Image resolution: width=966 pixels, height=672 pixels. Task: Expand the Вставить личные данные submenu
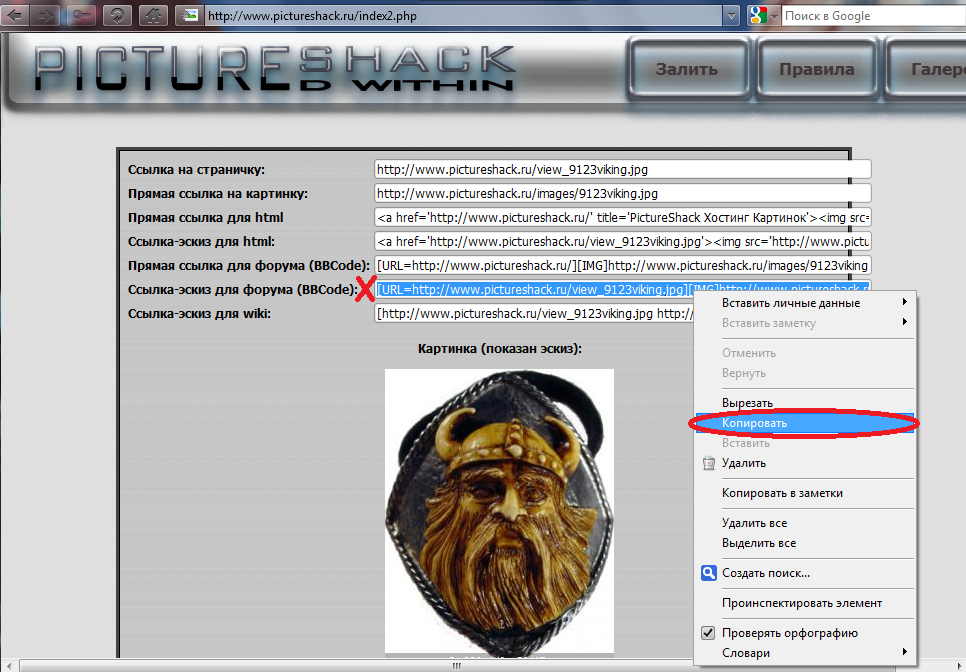pyautogui.click(x=904, y=302)
